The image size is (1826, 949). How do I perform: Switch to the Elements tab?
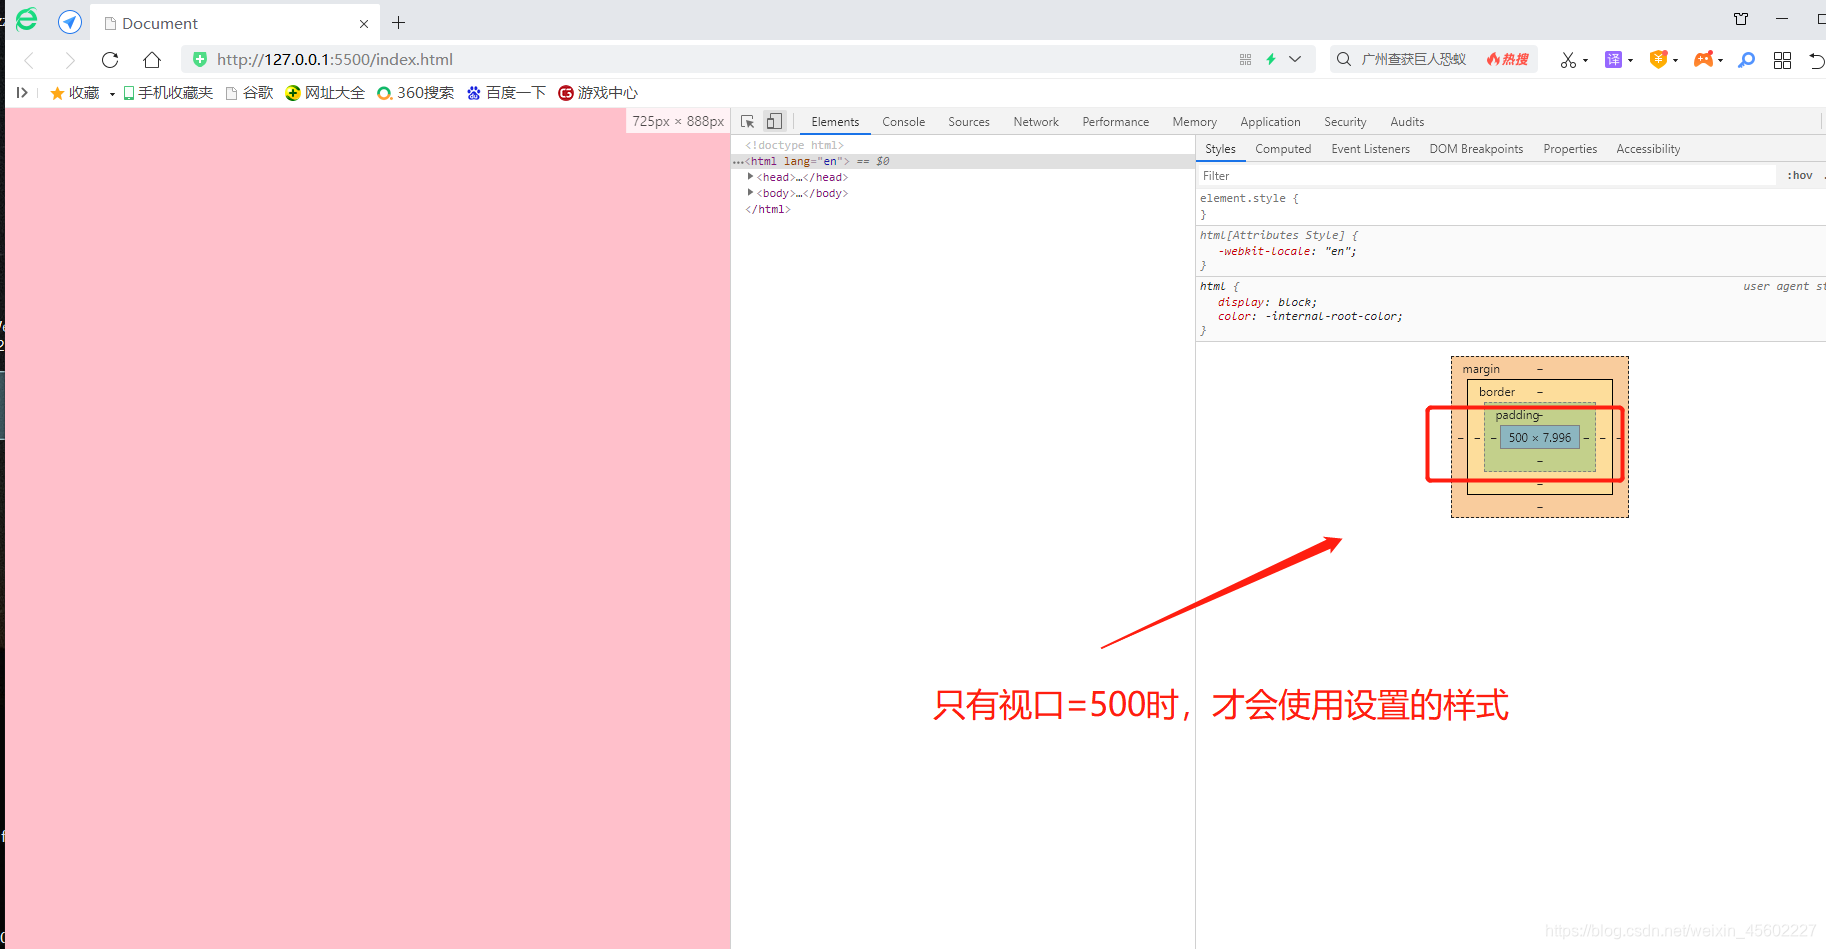point(835,122)
